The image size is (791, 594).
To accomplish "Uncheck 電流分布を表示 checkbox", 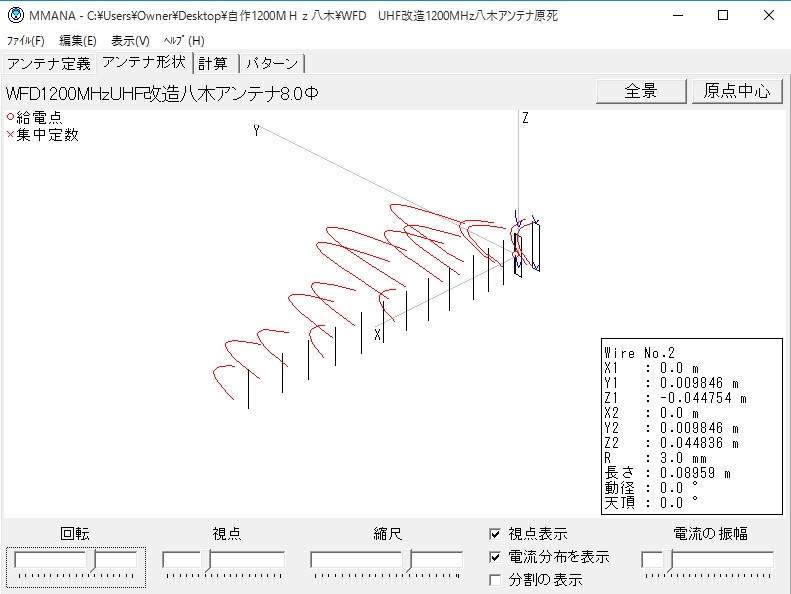I will (495, 557).
